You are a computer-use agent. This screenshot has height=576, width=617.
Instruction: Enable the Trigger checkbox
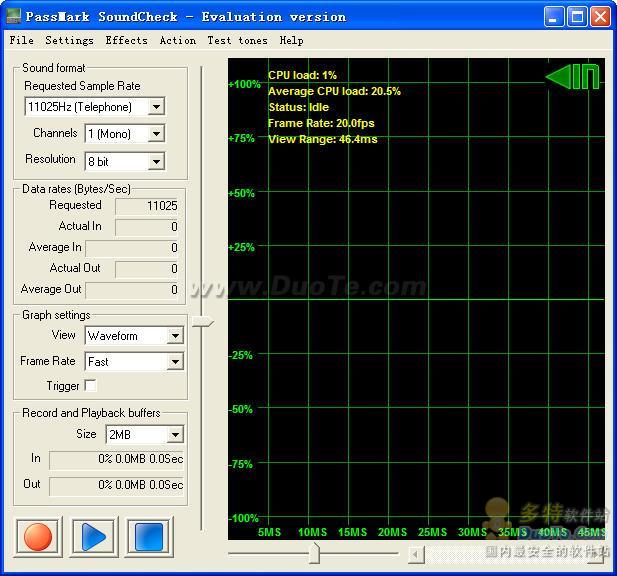tap(91, 385)
